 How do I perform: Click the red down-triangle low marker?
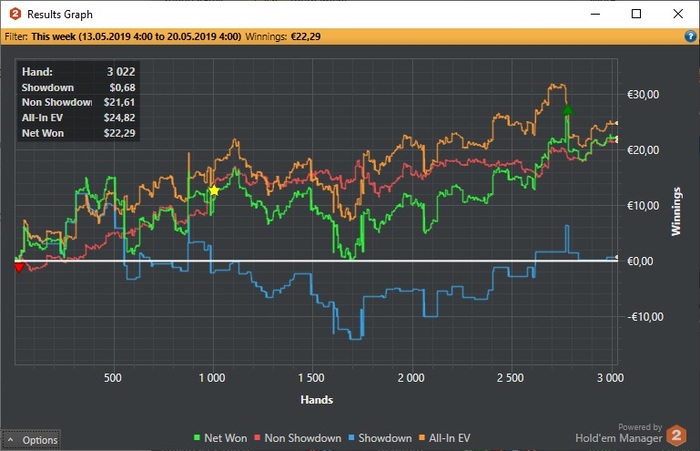19,267
